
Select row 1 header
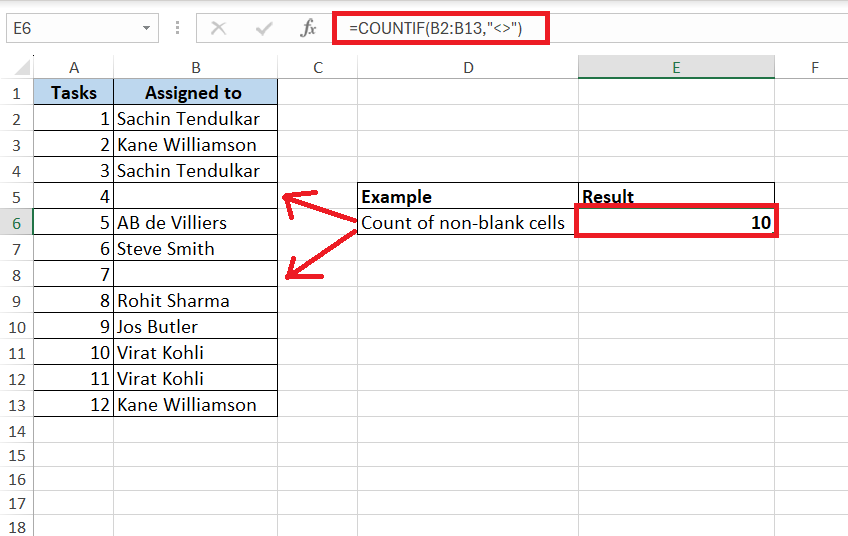click(17, 93)
